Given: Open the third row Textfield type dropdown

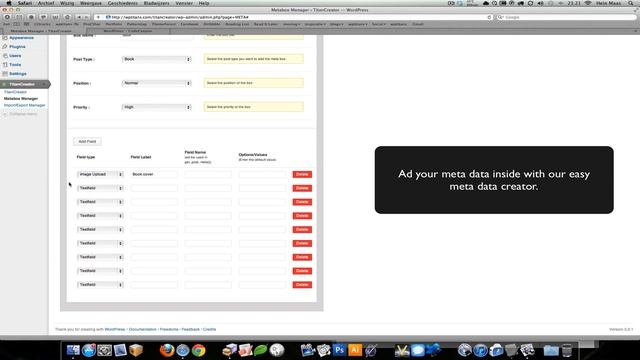Looking at the screenshot, I should point(100,202).
